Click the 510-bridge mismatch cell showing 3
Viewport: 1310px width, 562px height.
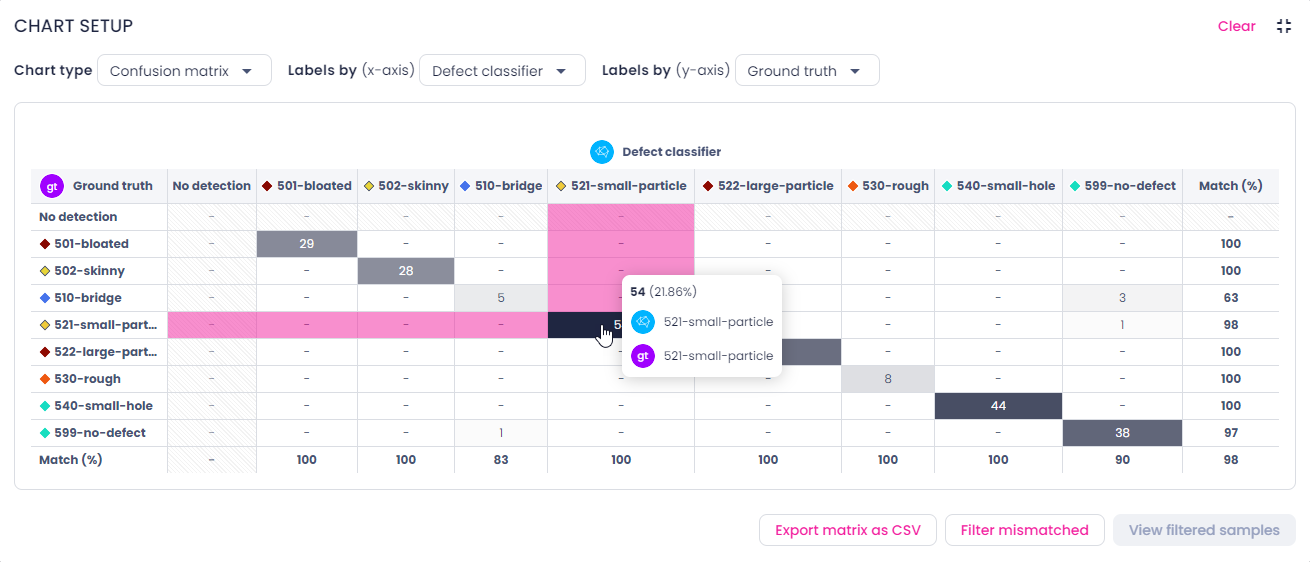(x=1122, y=298)
